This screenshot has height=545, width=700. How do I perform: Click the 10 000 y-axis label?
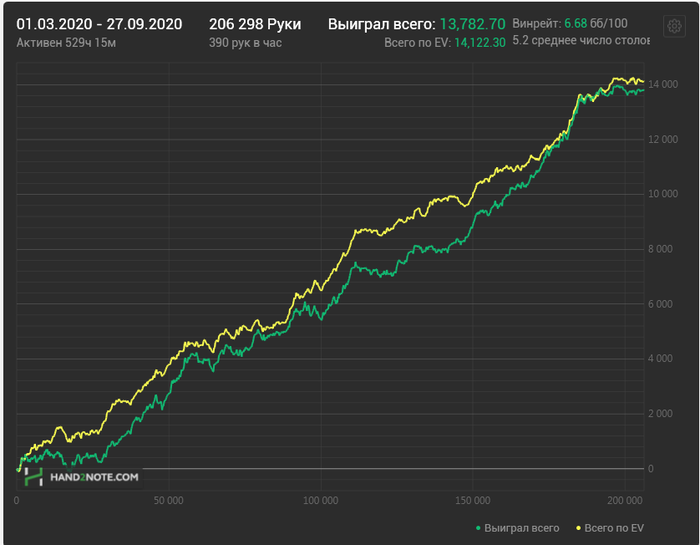tap(662, 194)
